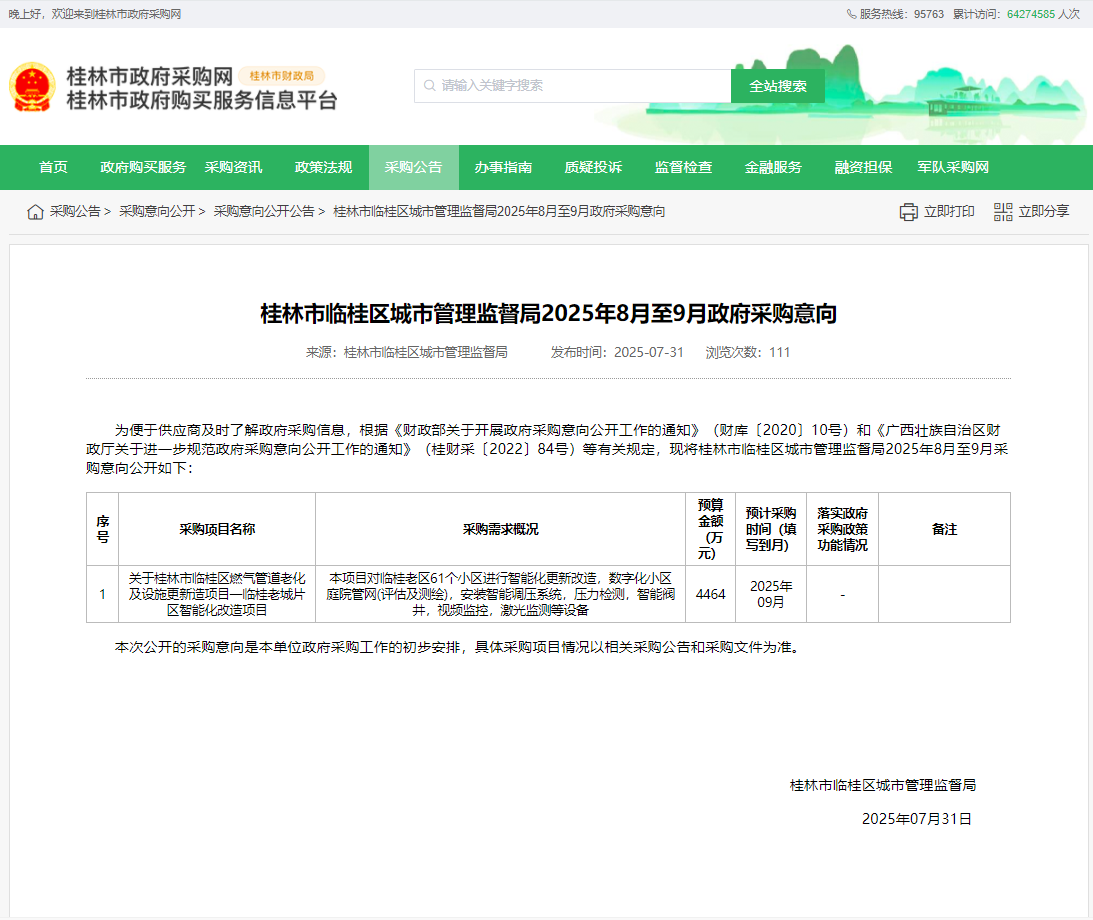The width and height of the screenshot is (1093, 920).
Task: Open the 办事指南 navigation item
Action: pyautogui.click(x=503, y=167)
